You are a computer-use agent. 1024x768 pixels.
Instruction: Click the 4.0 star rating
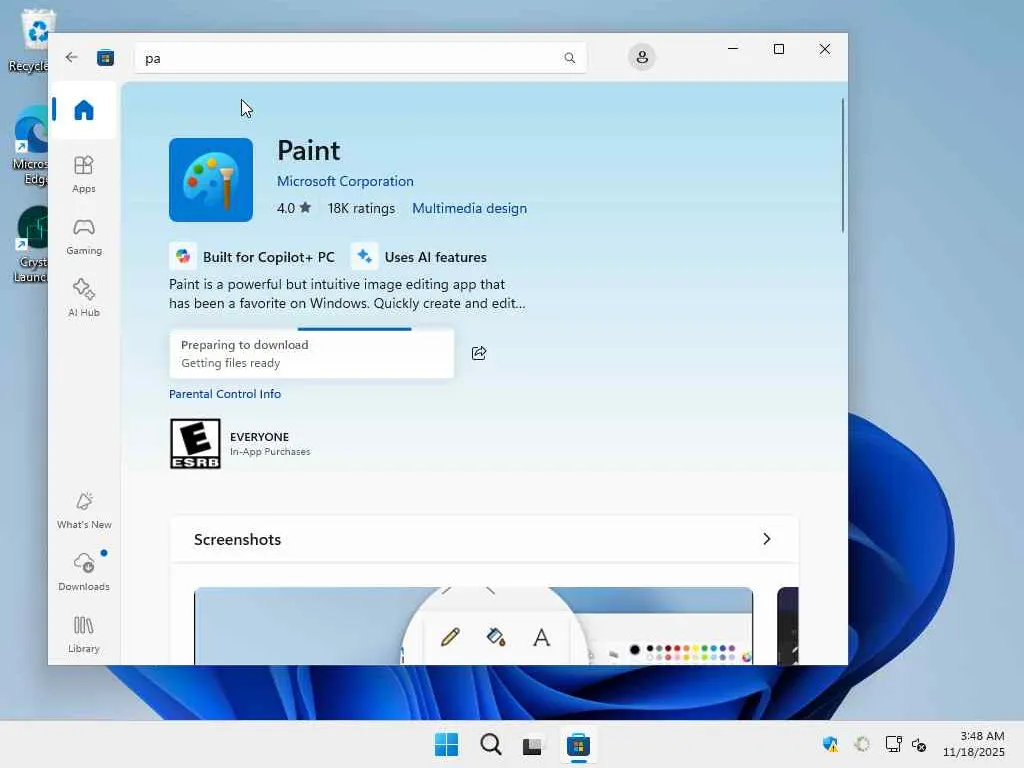[x=294, y=208]
